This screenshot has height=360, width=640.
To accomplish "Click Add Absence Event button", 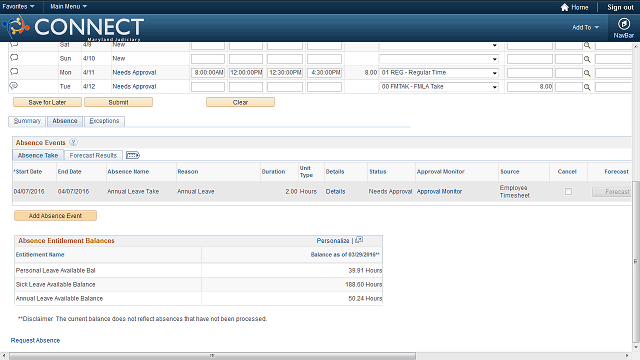I will pyautogui.click(x=56, y=216).
